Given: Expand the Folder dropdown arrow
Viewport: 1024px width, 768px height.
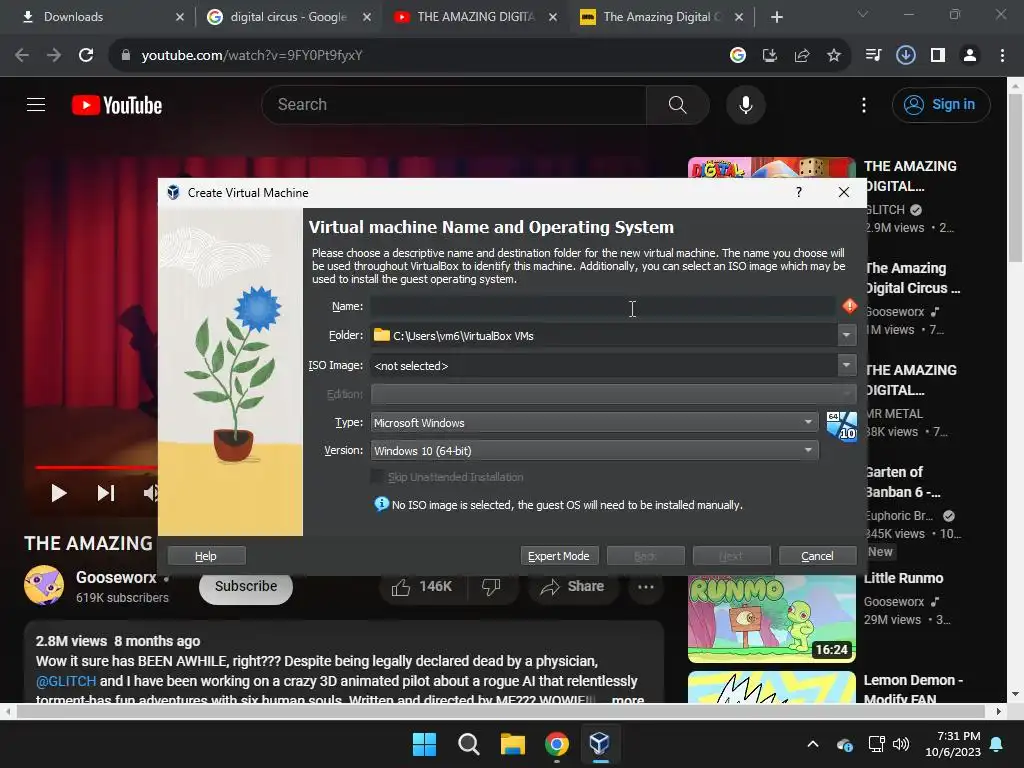Looking at the screenshot, I should [x=846, y=335].
